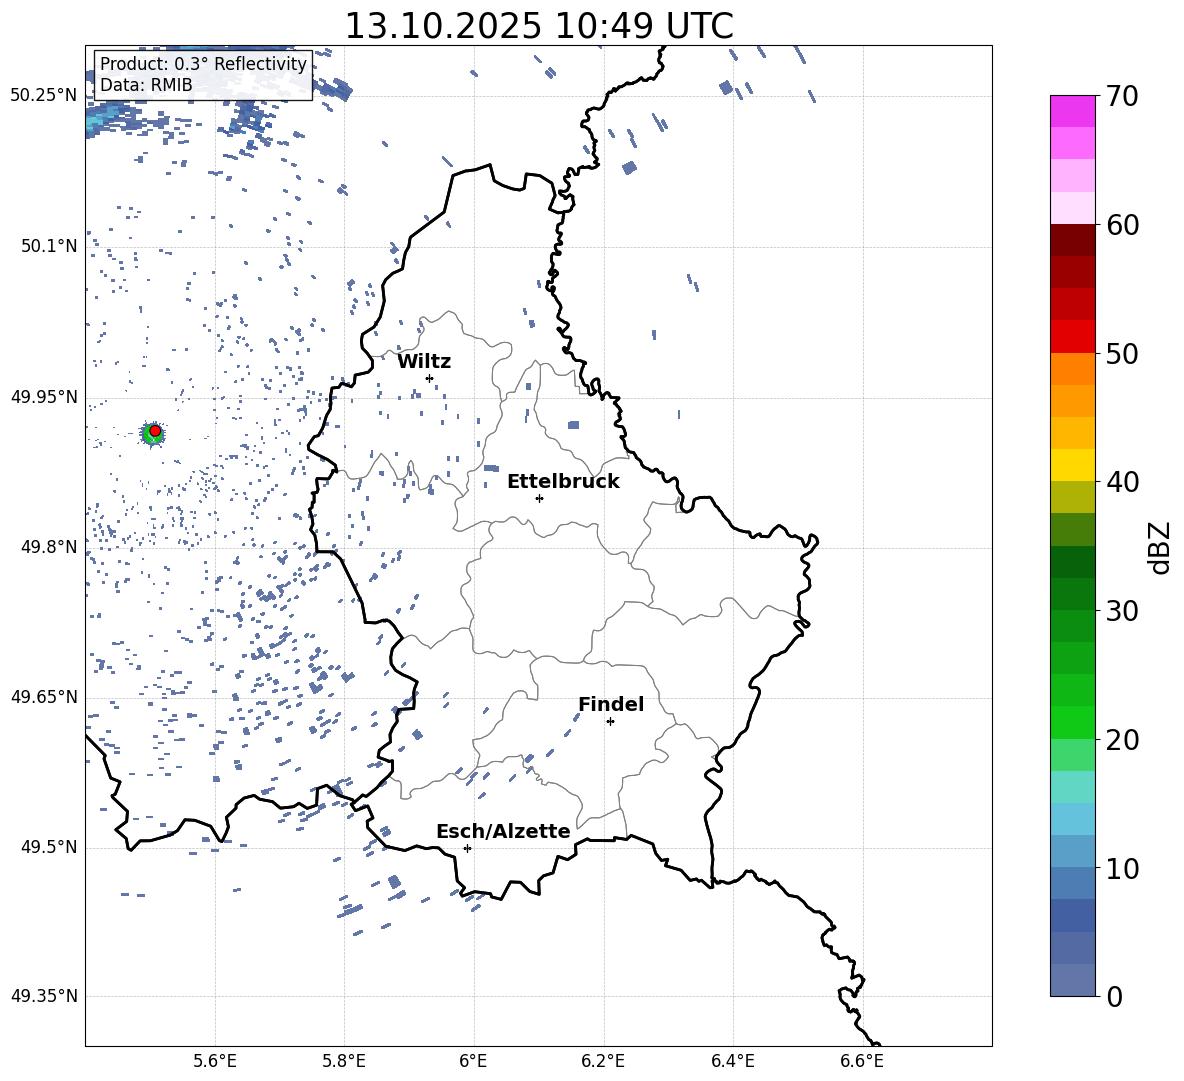The height and width of the screenshot is (1081, 1184).
Task: Click the dBZ colorbar label
Action: (1159, 547)
